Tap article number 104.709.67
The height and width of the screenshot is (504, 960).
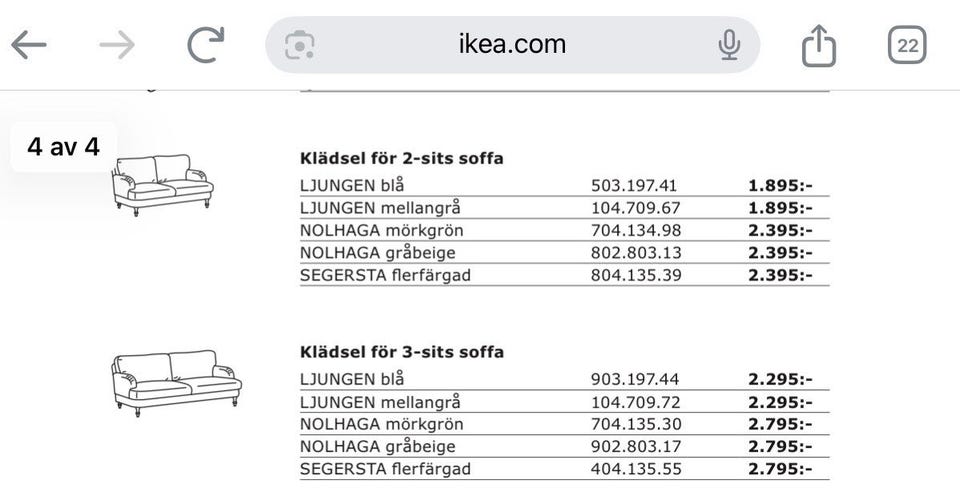(636, 208)
